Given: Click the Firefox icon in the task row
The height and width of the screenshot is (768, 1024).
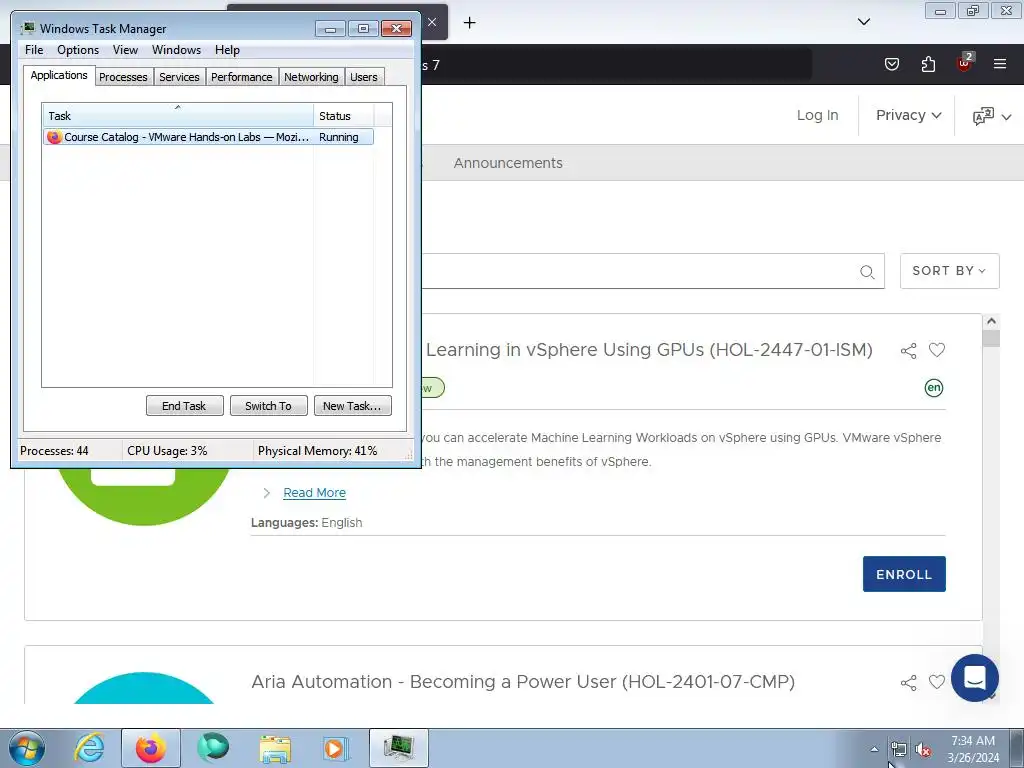Looking at the screenshot, I should tap(54, 137).
